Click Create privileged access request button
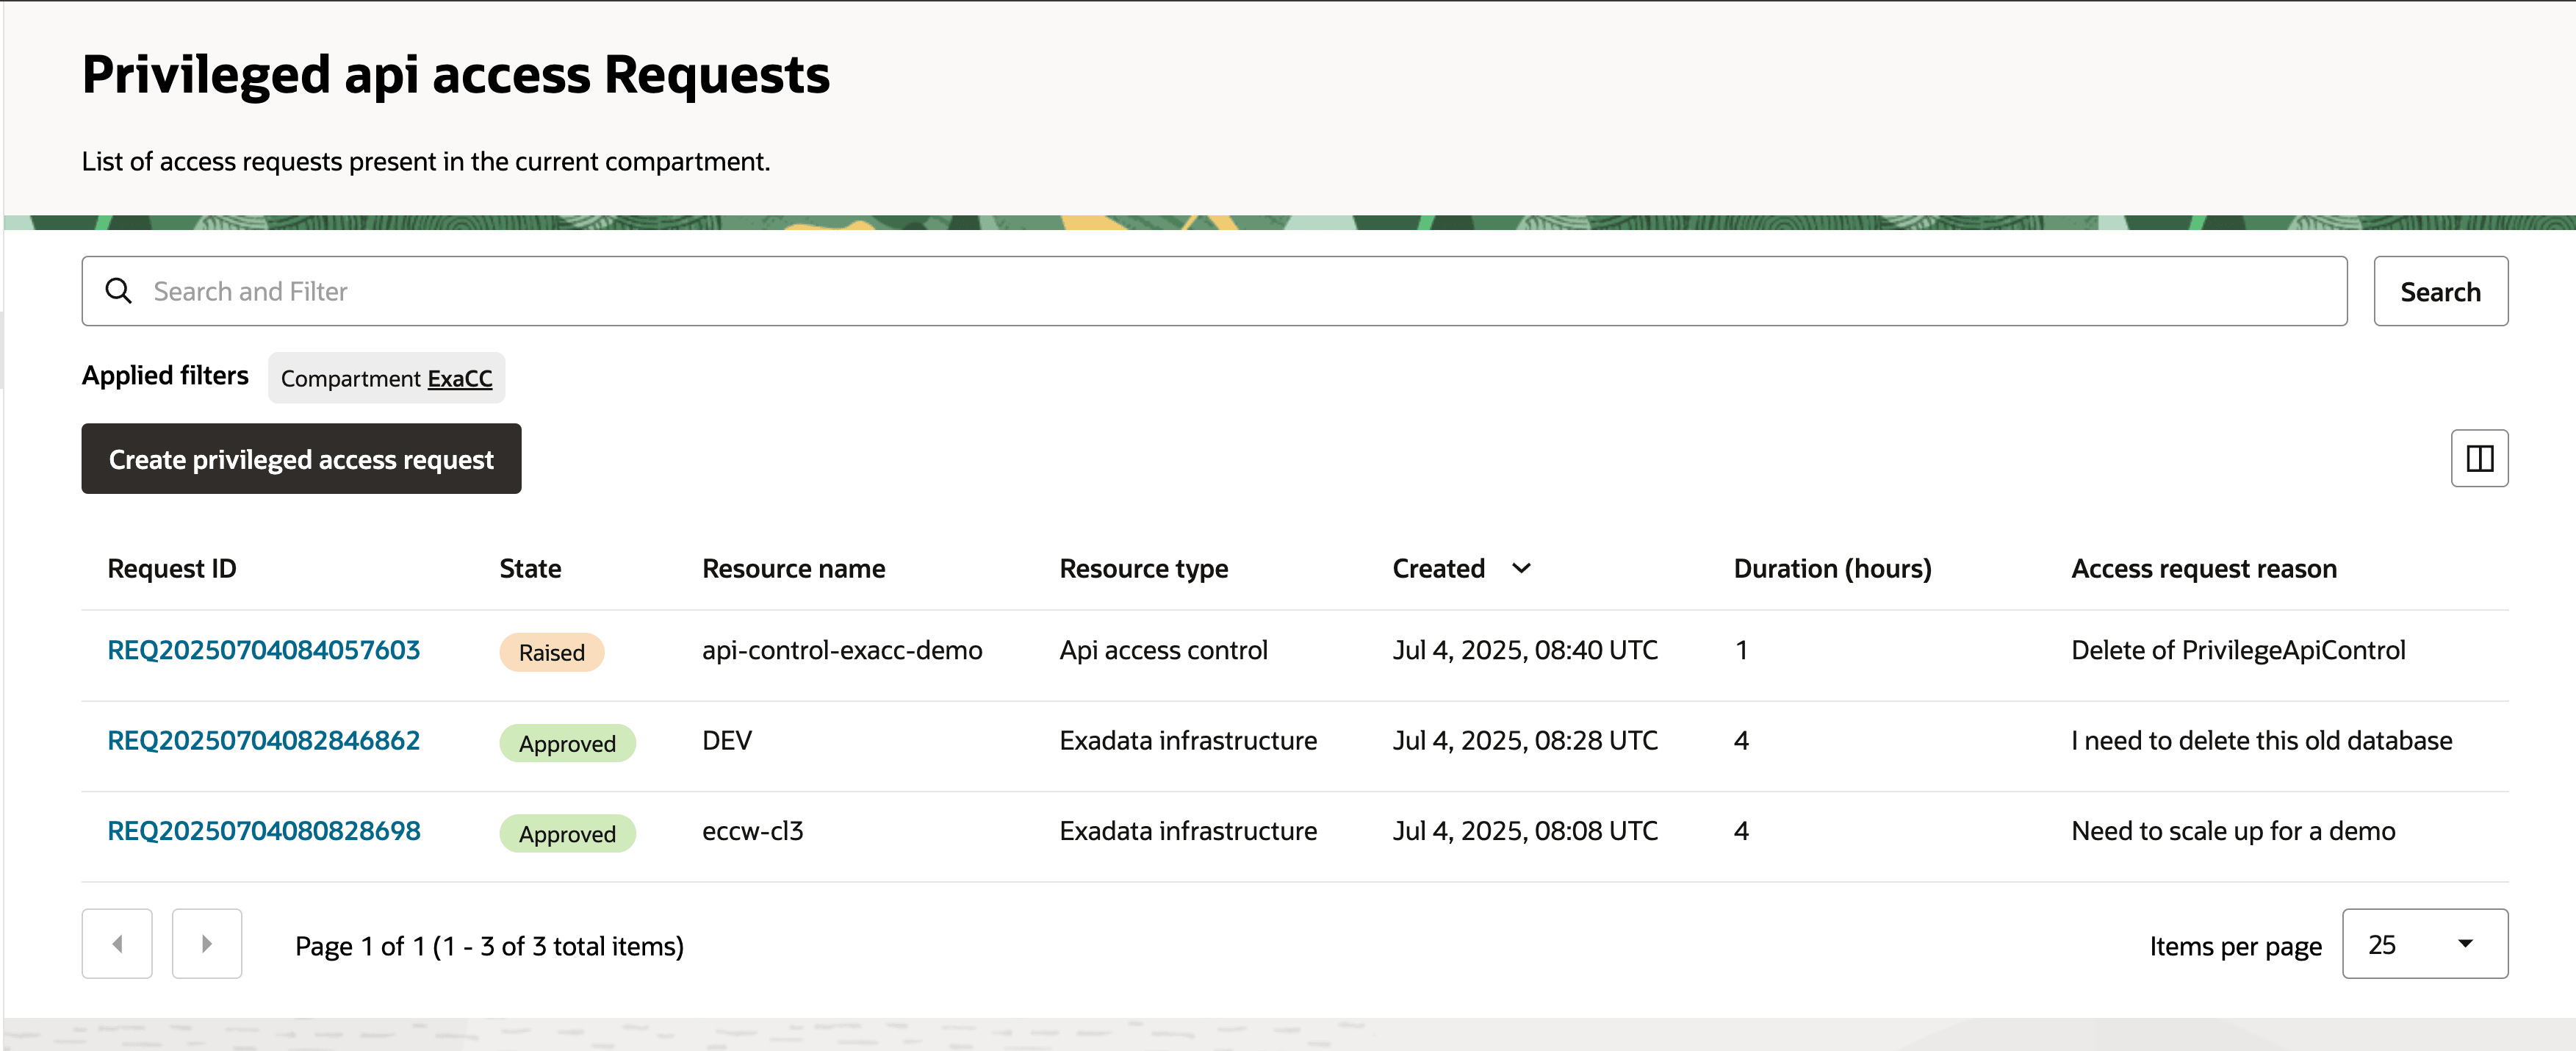 301,459
